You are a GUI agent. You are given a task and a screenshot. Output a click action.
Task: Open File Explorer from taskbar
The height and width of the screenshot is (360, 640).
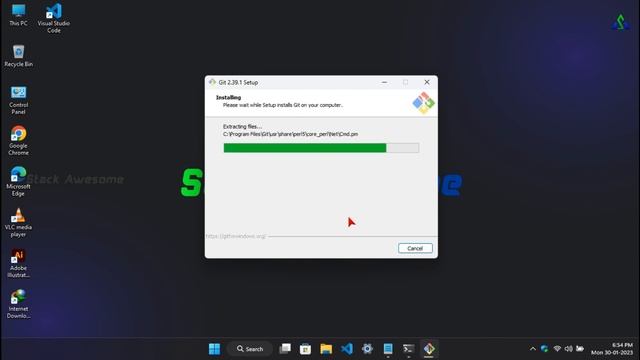pyautogui.click(x=326, y=349)
